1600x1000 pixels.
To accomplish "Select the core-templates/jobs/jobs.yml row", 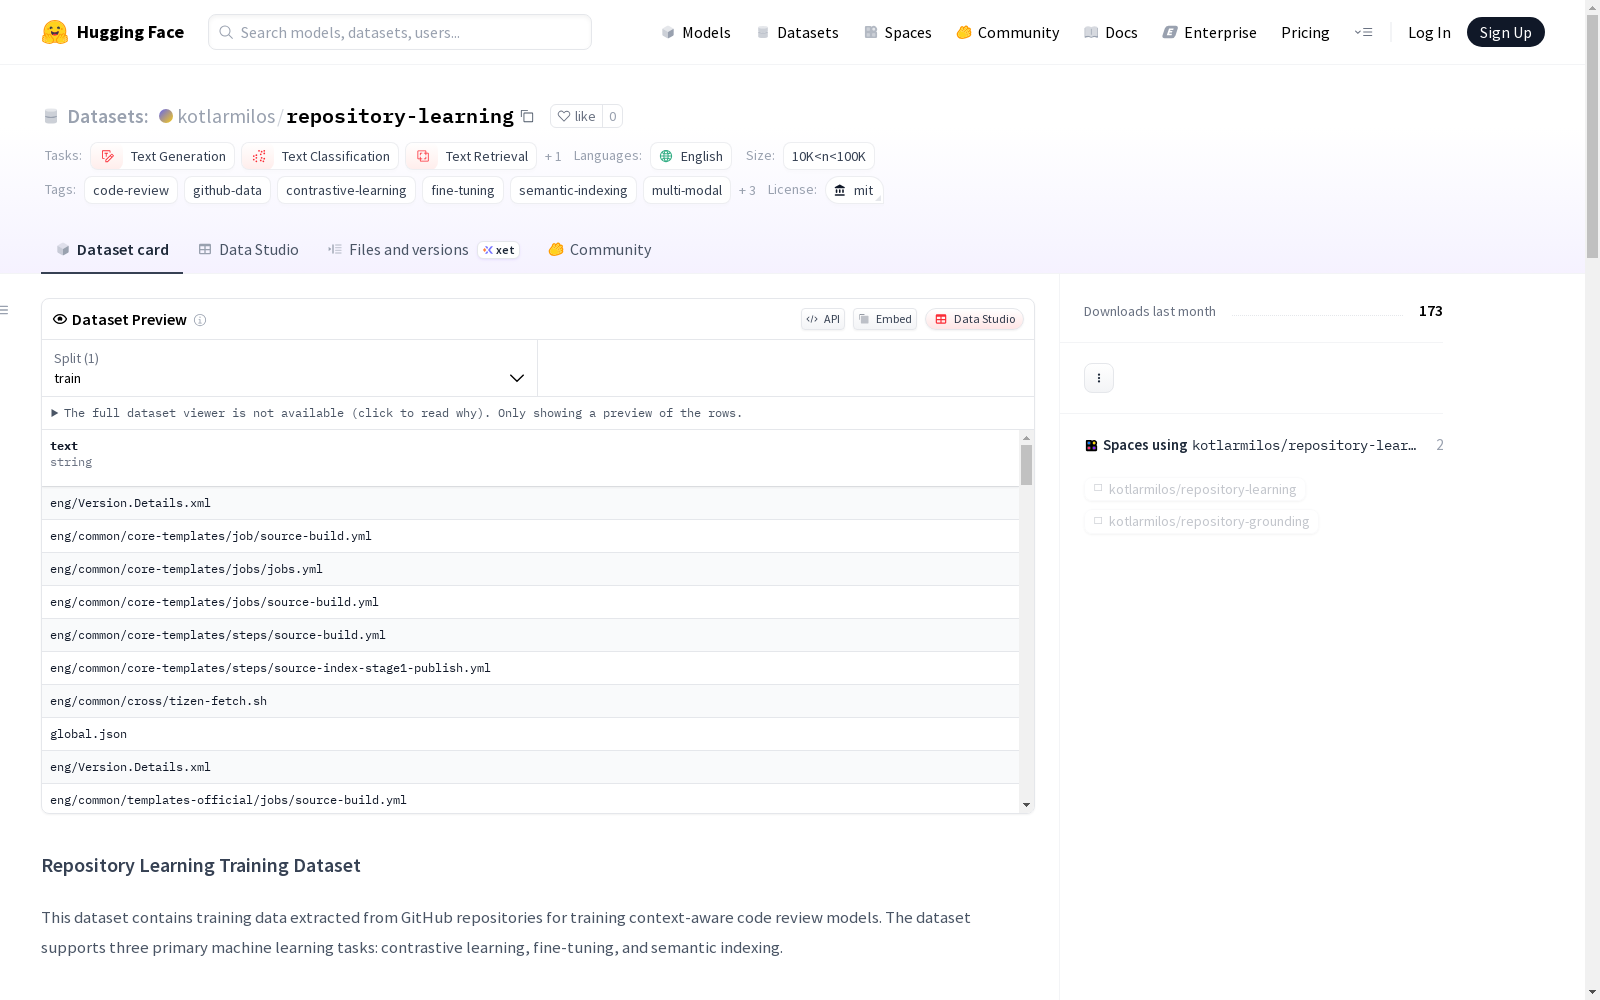I will (x=530, y=569).
